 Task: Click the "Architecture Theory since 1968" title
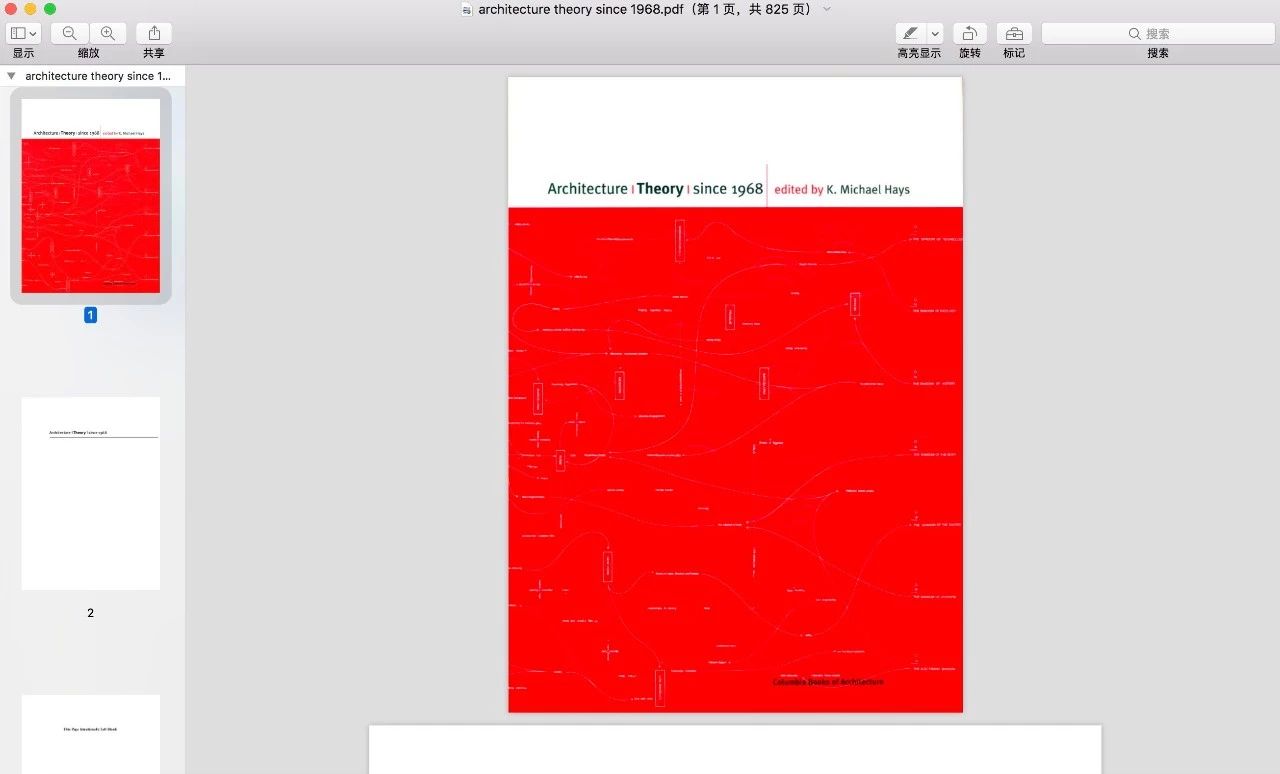(x=655, y=188)
